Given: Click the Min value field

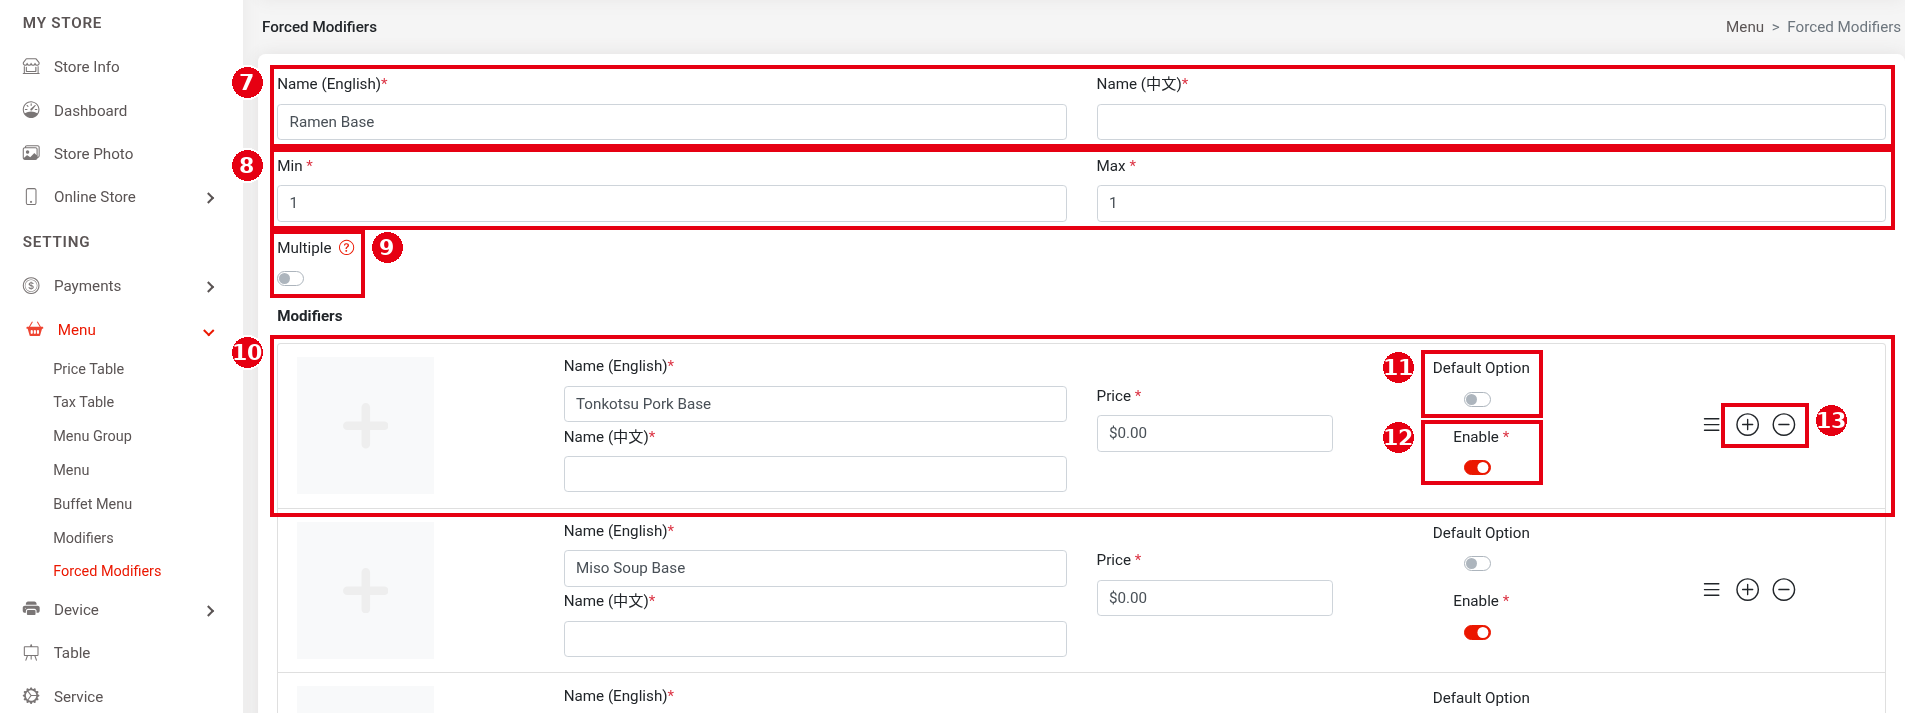Looking at the screenshot, I should pyautogui.click(x=671, y=203).
